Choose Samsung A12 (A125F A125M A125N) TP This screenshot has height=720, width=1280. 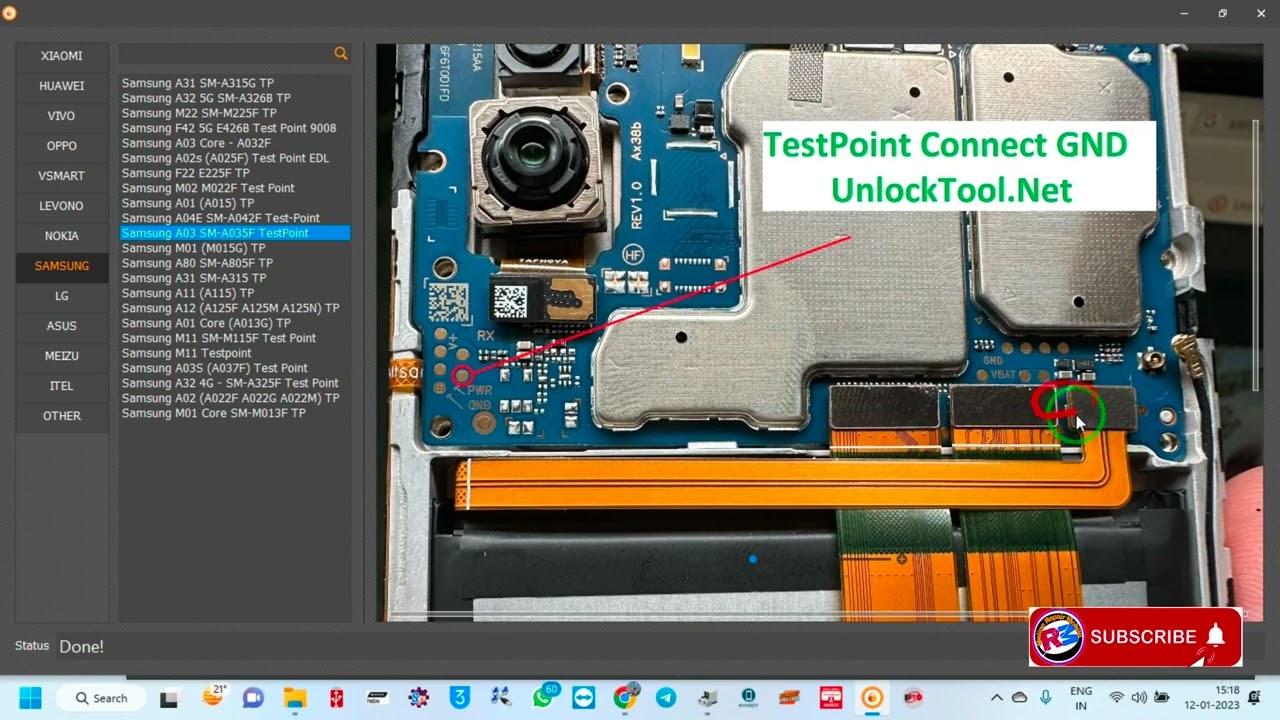[x=231, y=308]
